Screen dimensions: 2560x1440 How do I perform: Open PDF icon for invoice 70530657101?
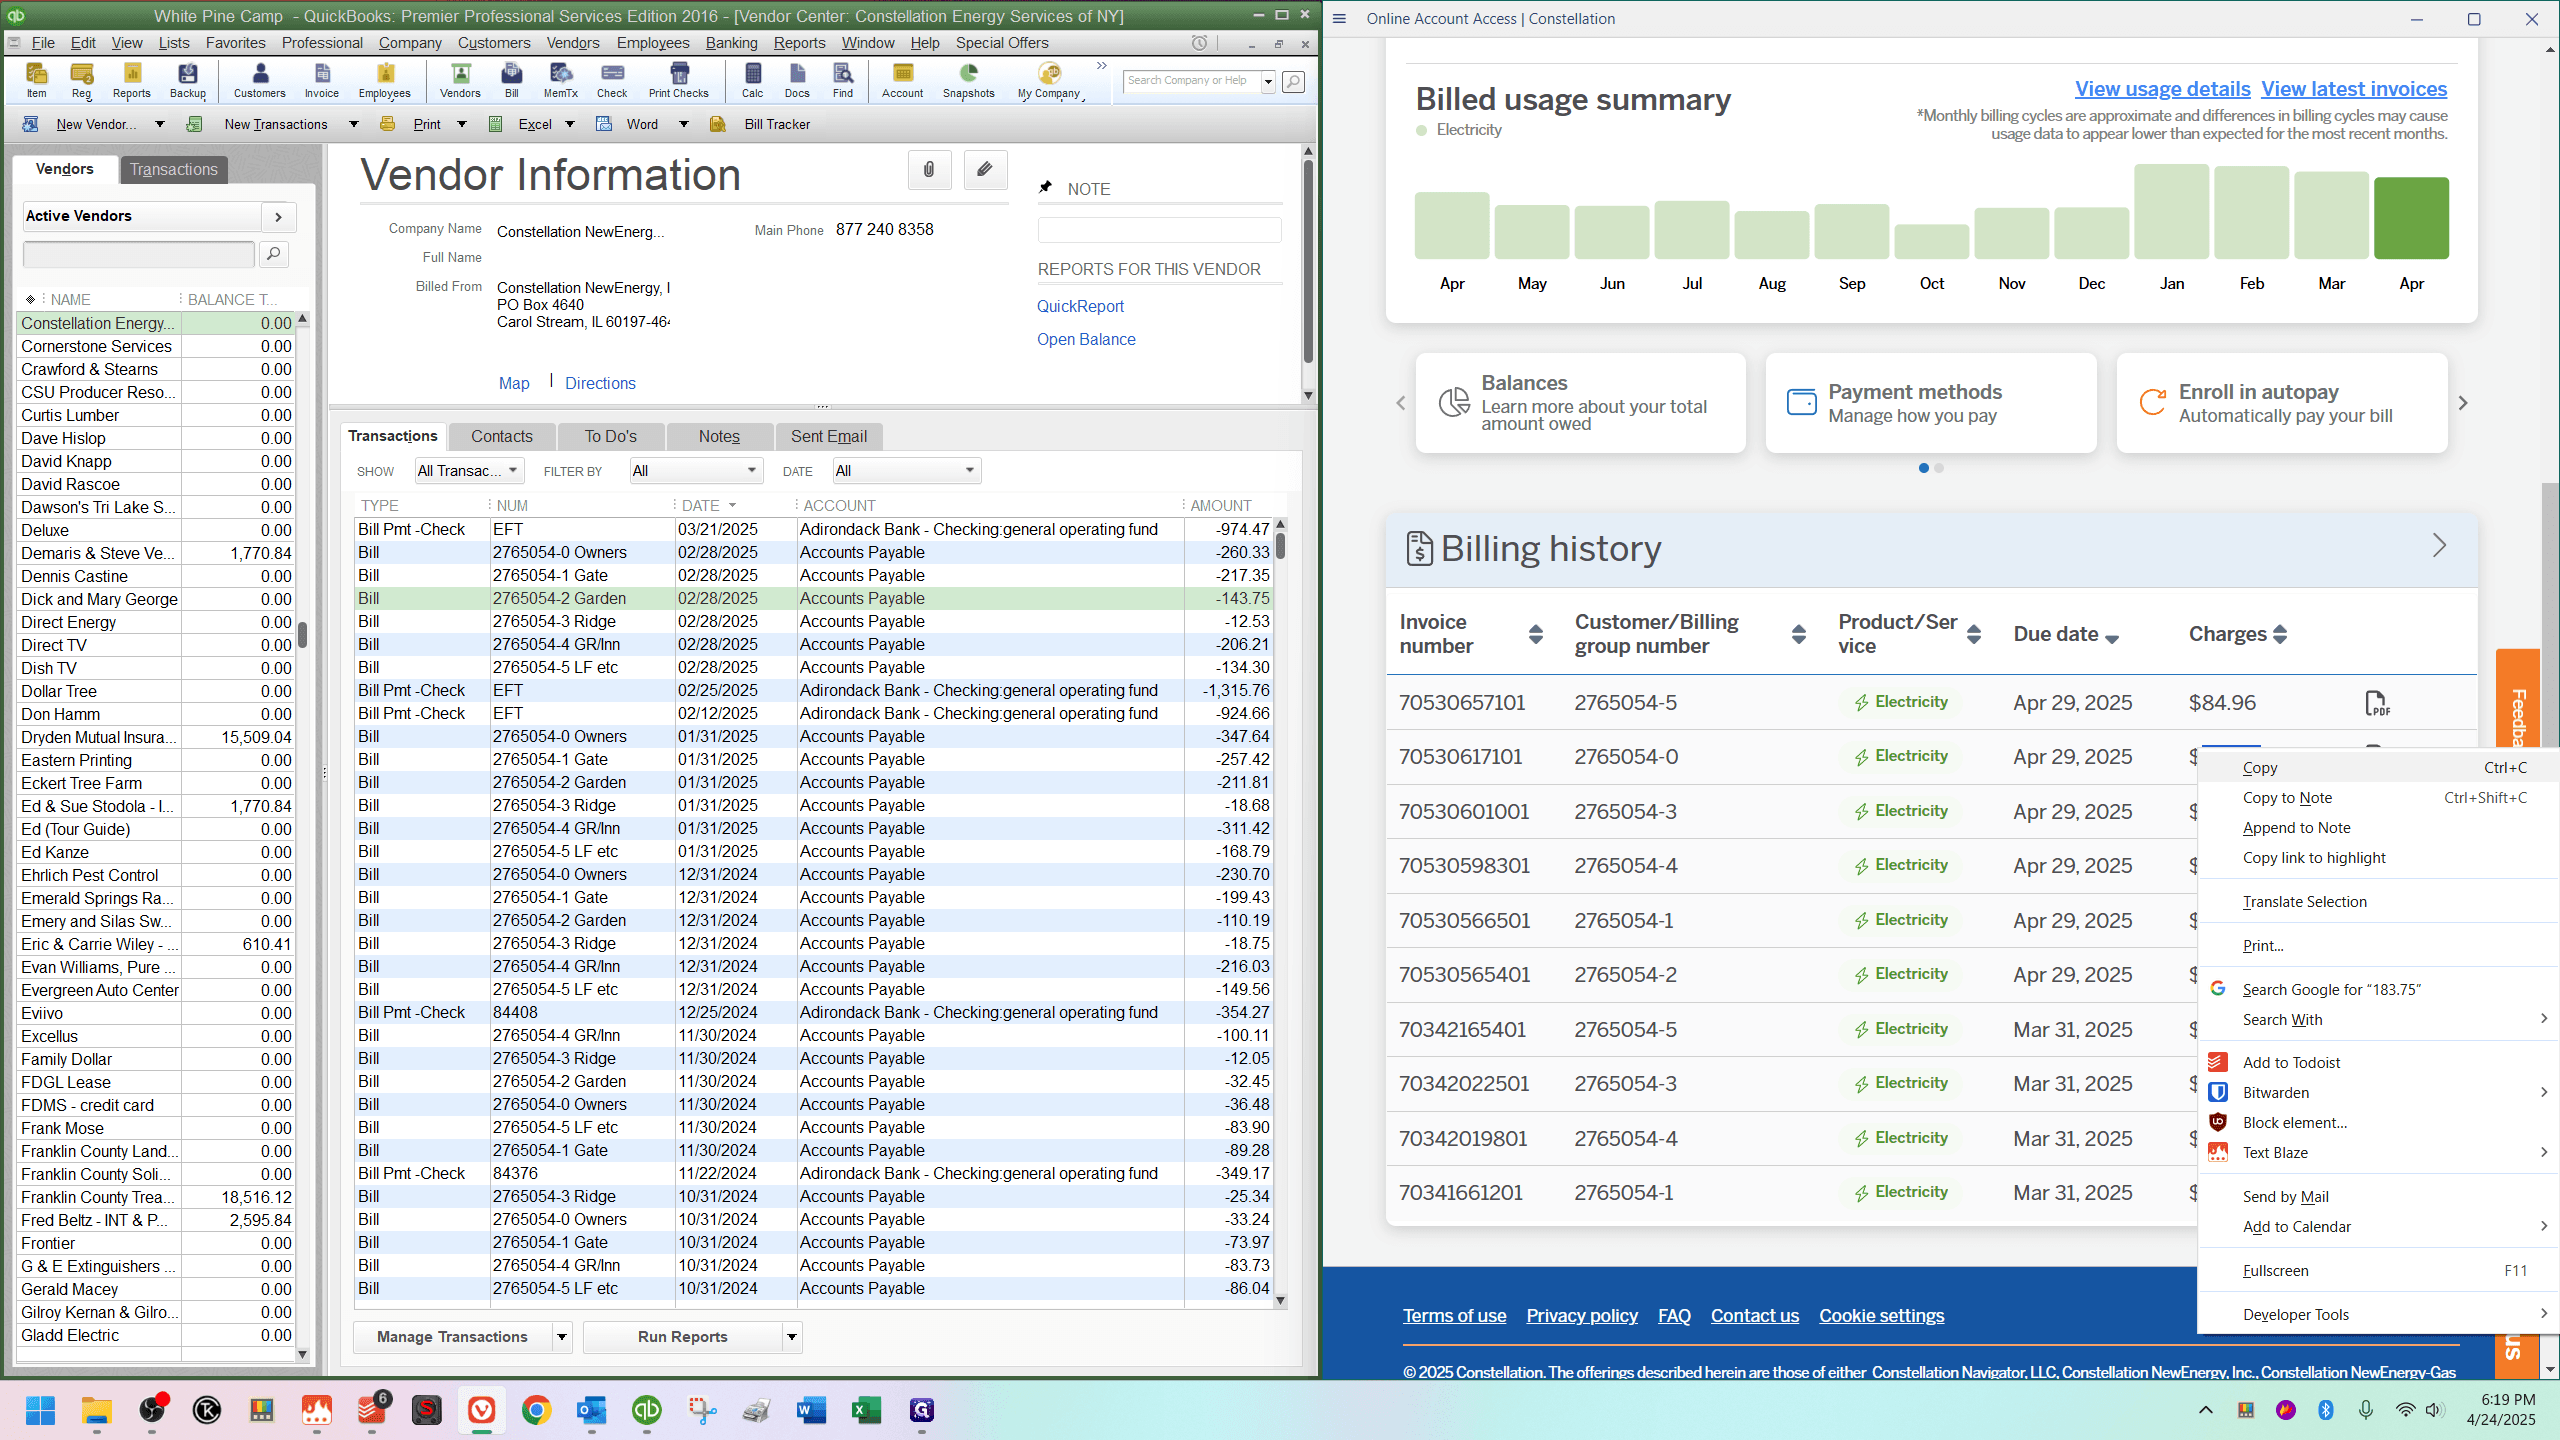tap(2377, 703)
